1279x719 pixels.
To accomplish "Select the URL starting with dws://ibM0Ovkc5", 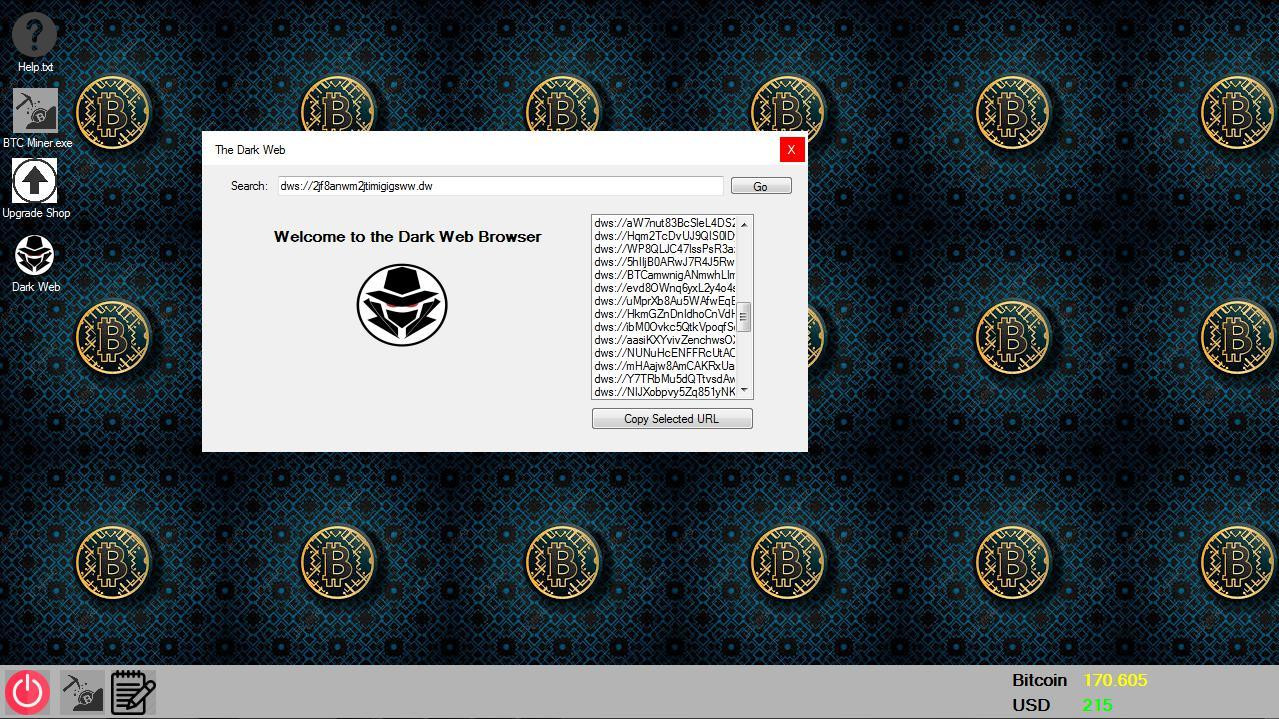I will click(x=665, y=327).
